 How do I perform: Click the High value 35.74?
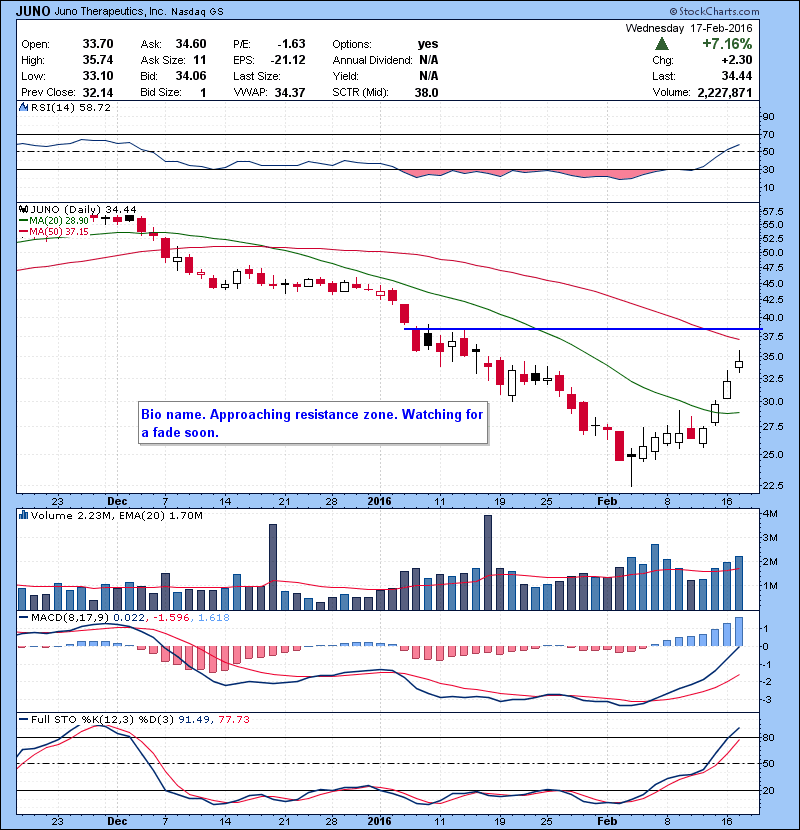pos(98,60)
